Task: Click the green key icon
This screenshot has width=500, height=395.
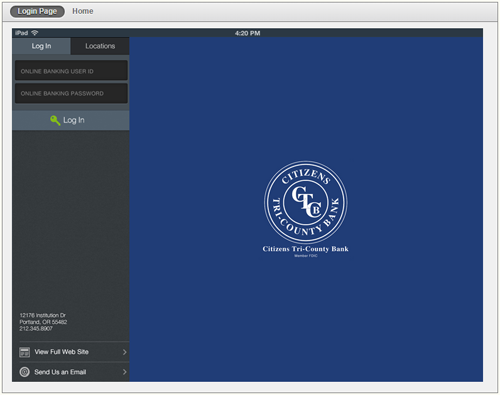Action: coord(55,120)
